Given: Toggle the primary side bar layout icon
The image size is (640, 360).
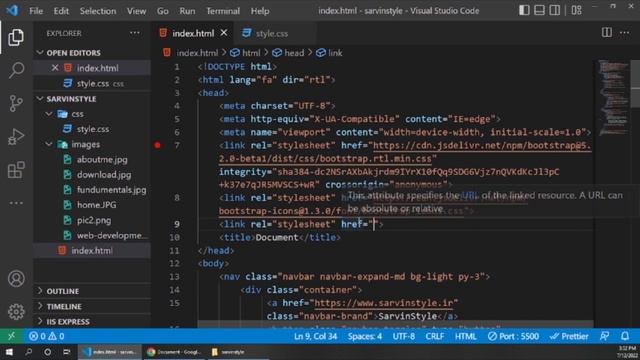Looking at the screenshot, I should 524,10.
